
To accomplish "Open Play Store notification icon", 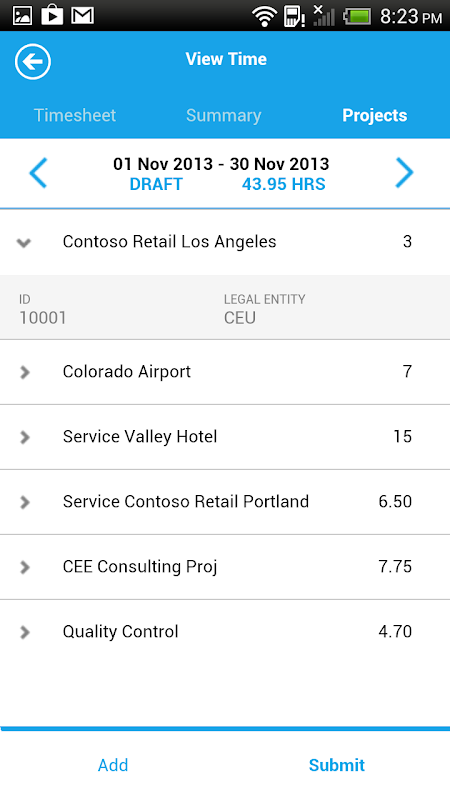I will point(52,14).
